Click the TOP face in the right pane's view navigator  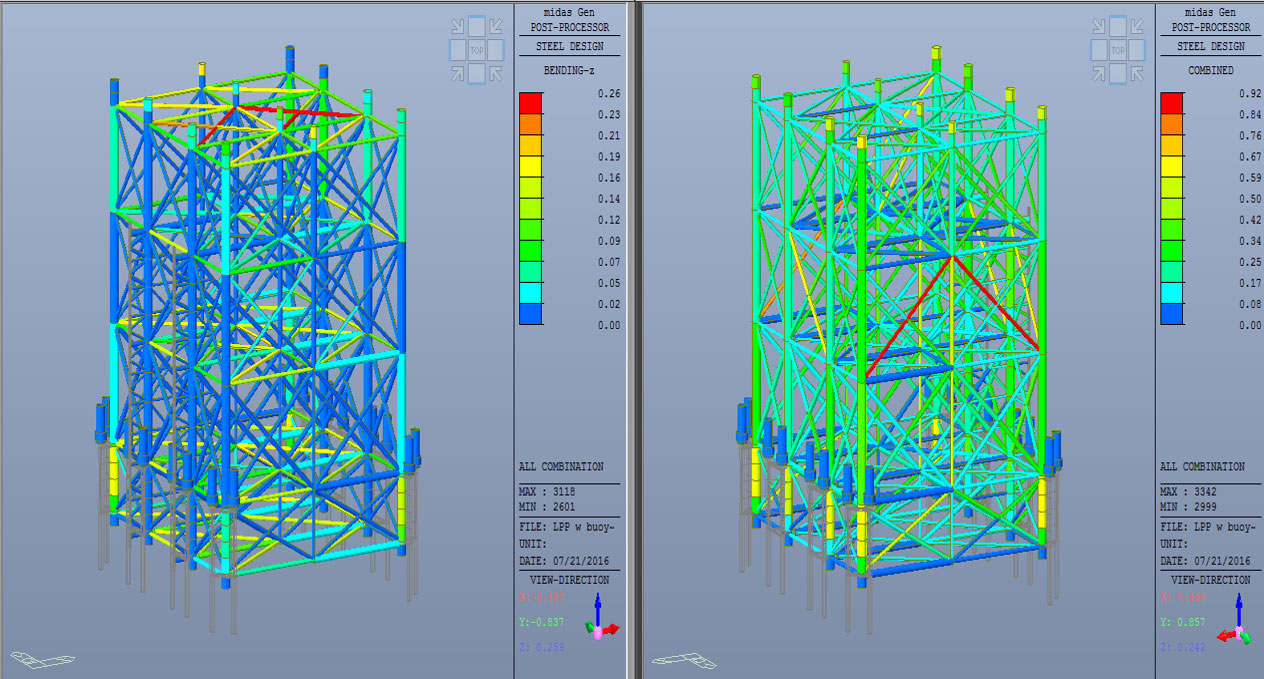1119,49
